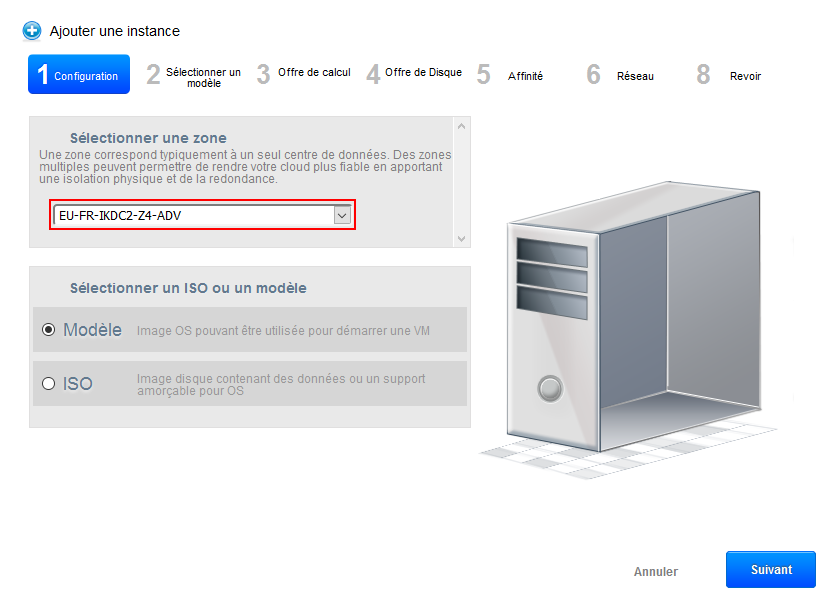The image size is (825, 597).
Task: Jump to step 5 Affinité
Action: tap(512, 76)
